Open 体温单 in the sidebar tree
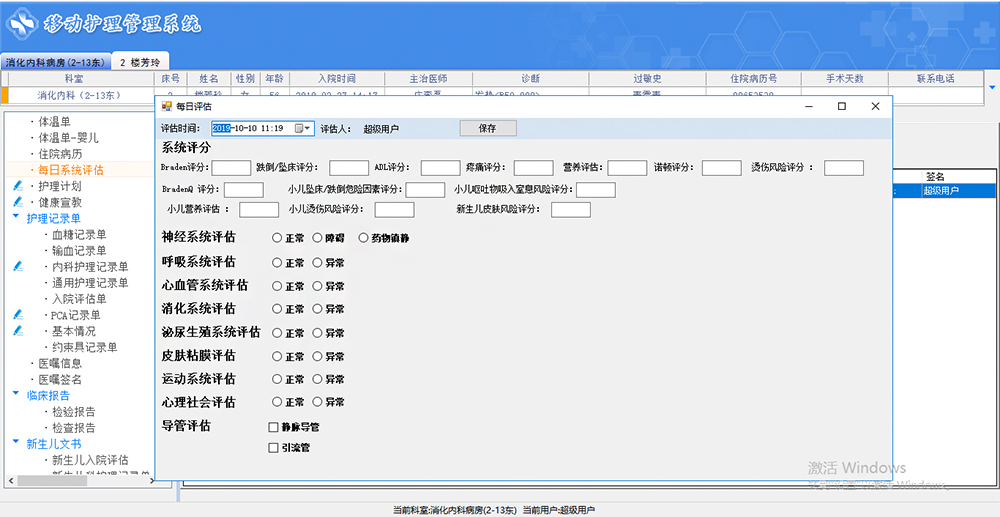The width and height of the screenshot is (1000, 517). point(54,121)
